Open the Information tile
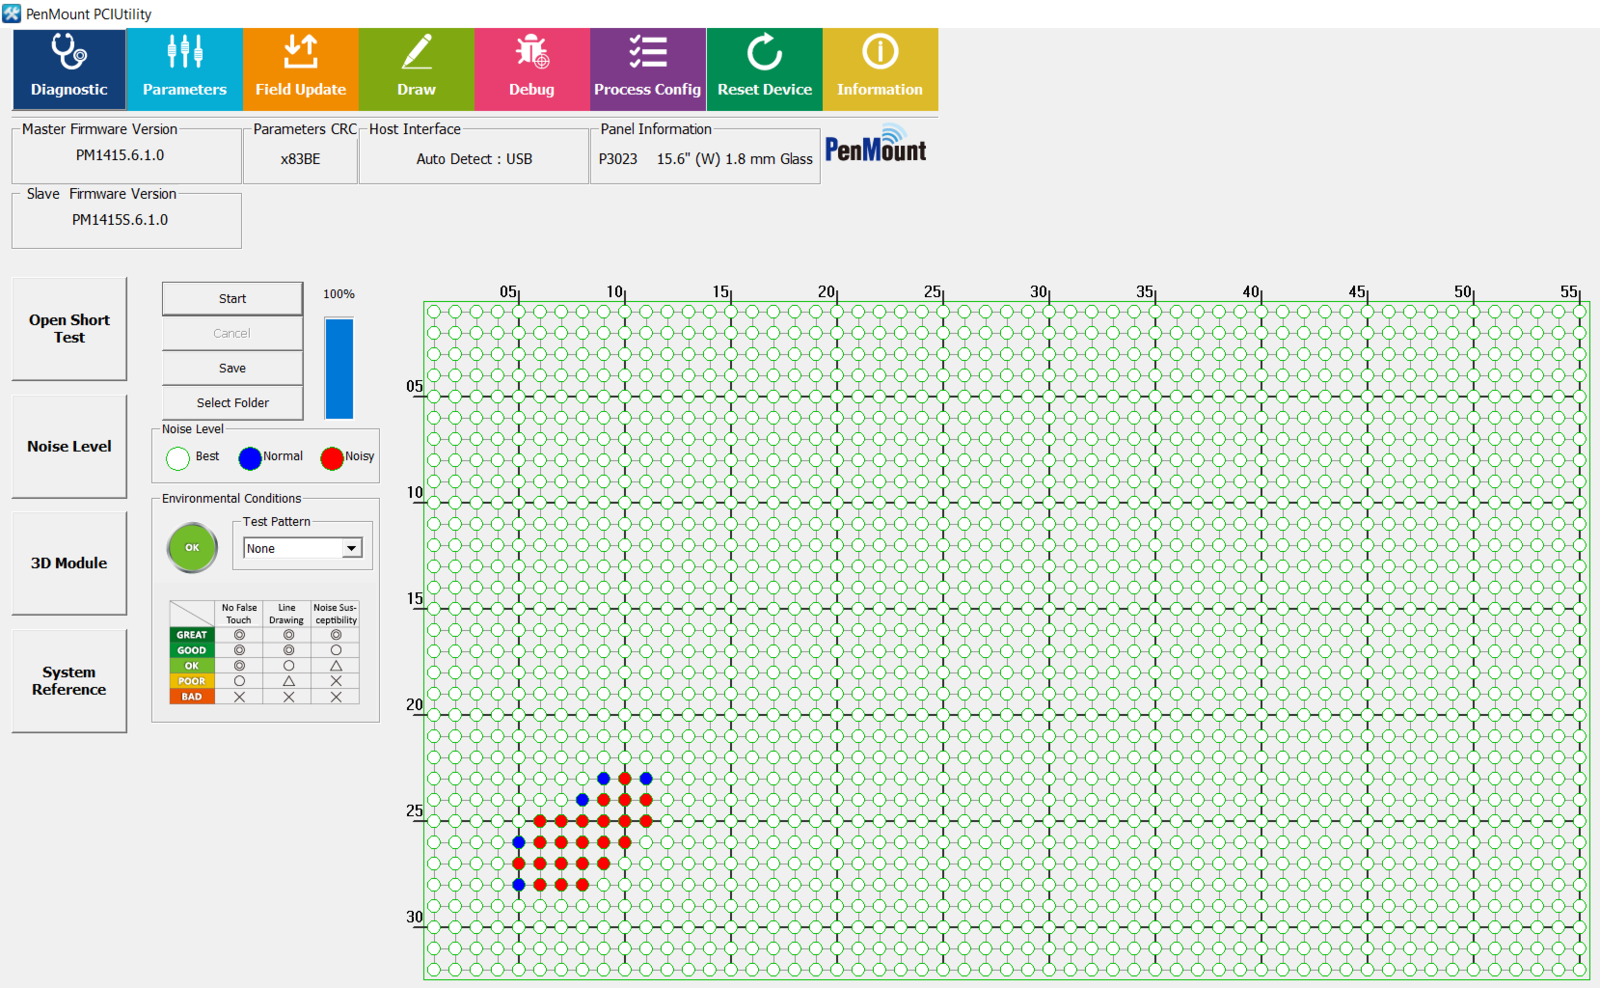This screenshot has width=1600, height=988. (x=880, y=68)
